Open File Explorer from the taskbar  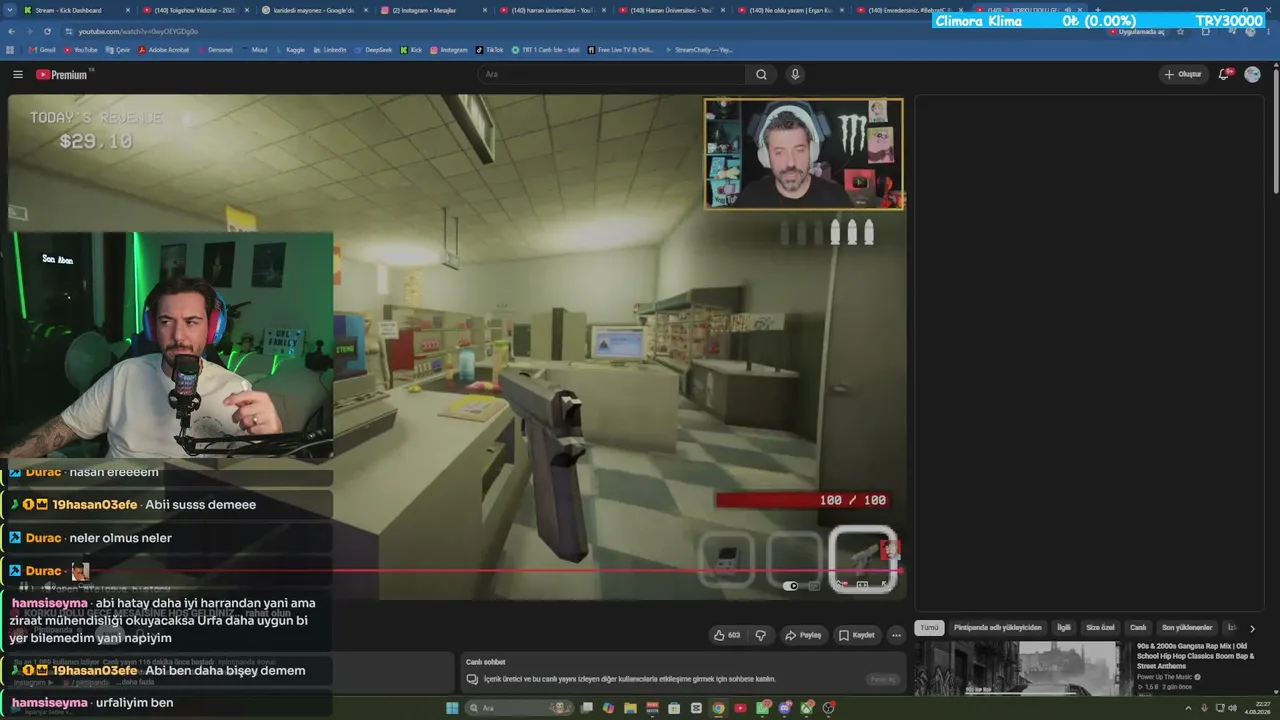pyautogui.click(x=630, y=708)
